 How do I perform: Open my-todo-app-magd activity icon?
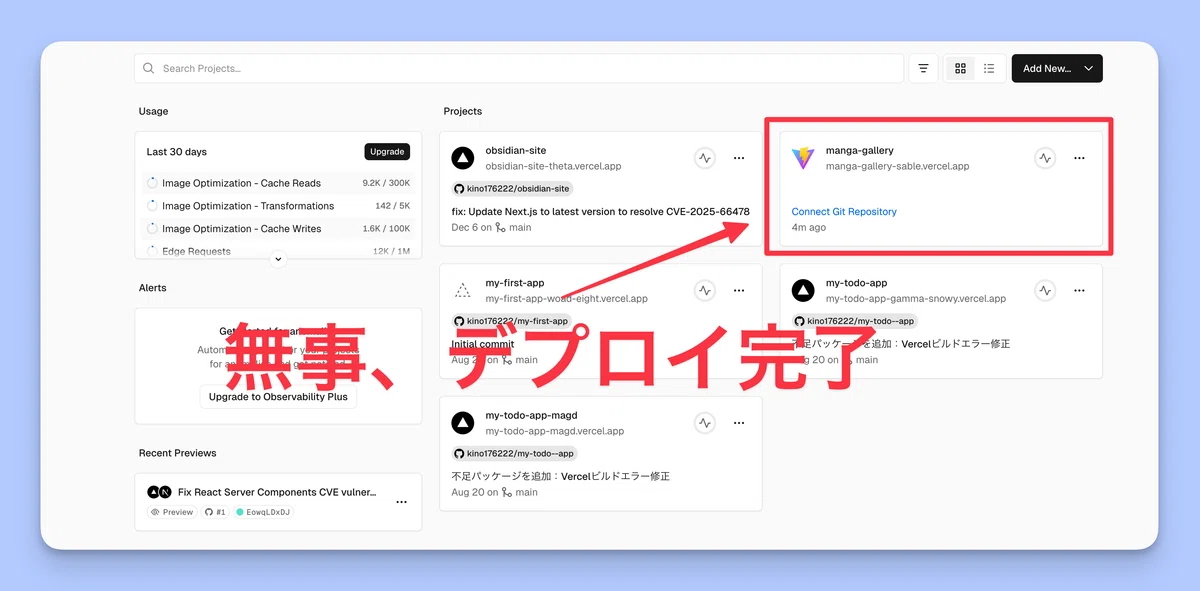(705, 423)
